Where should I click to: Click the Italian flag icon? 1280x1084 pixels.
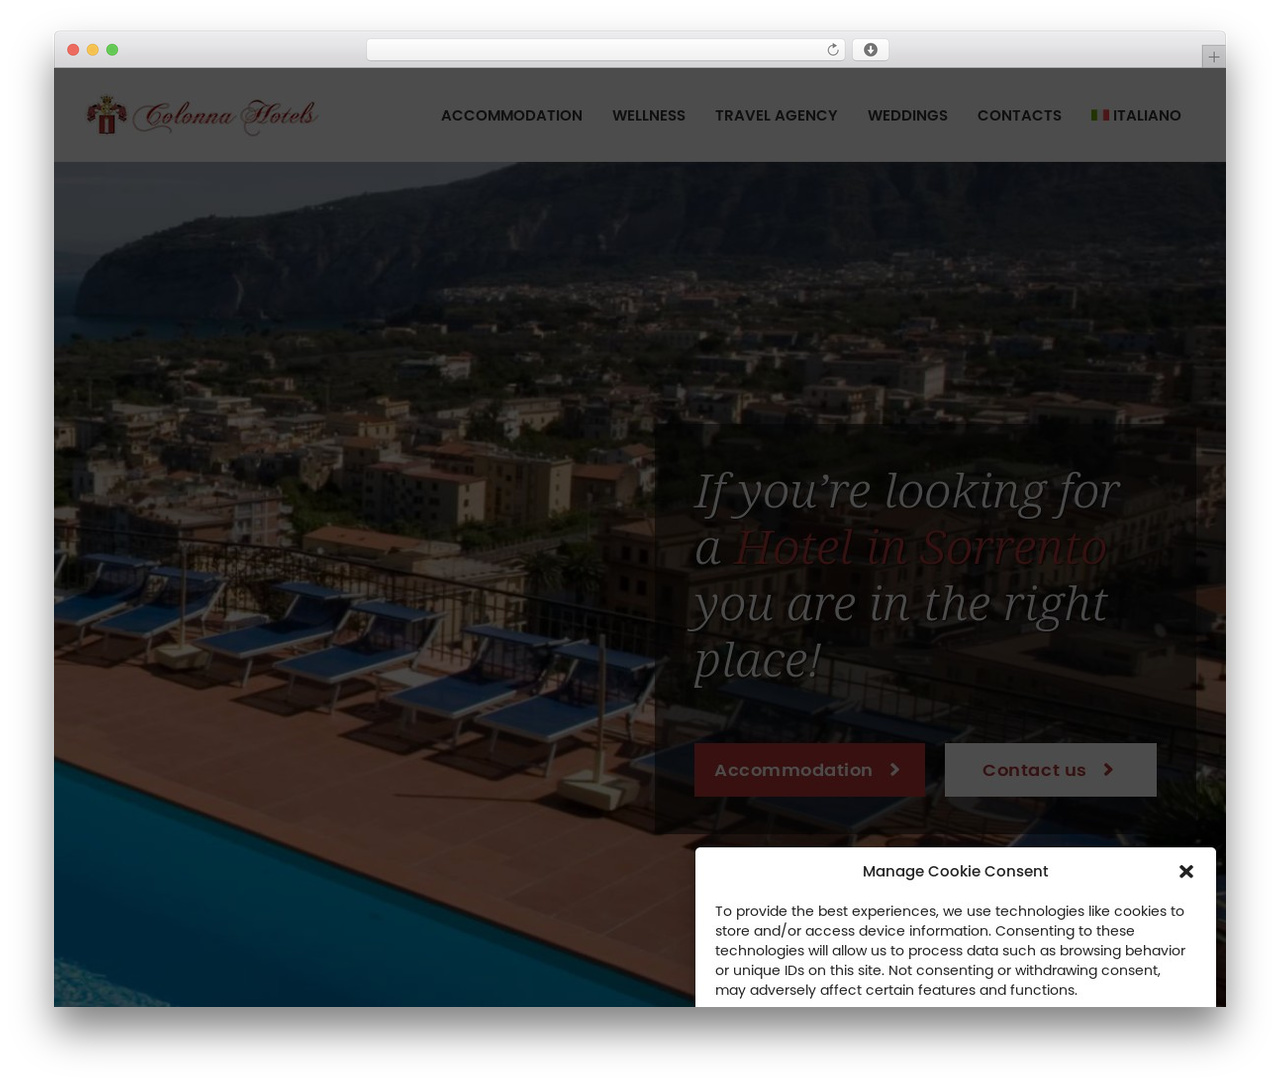pyautogui.click(x=1100, y=115)
